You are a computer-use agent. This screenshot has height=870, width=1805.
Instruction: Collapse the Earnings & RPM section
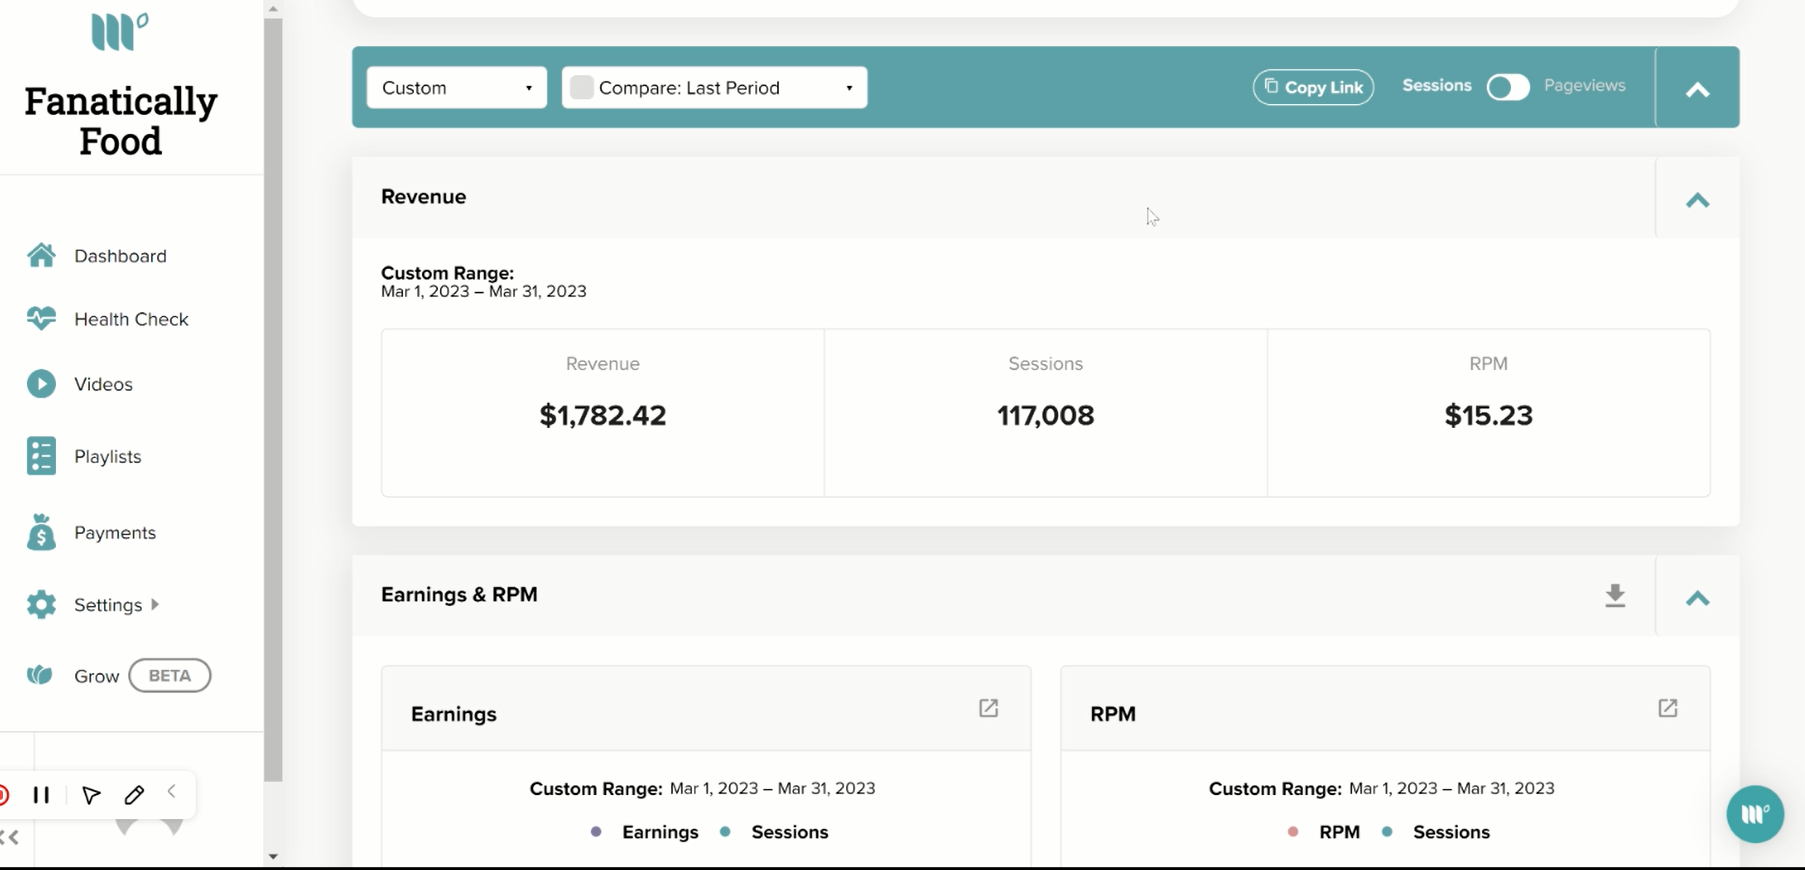tap(1697, 598)
